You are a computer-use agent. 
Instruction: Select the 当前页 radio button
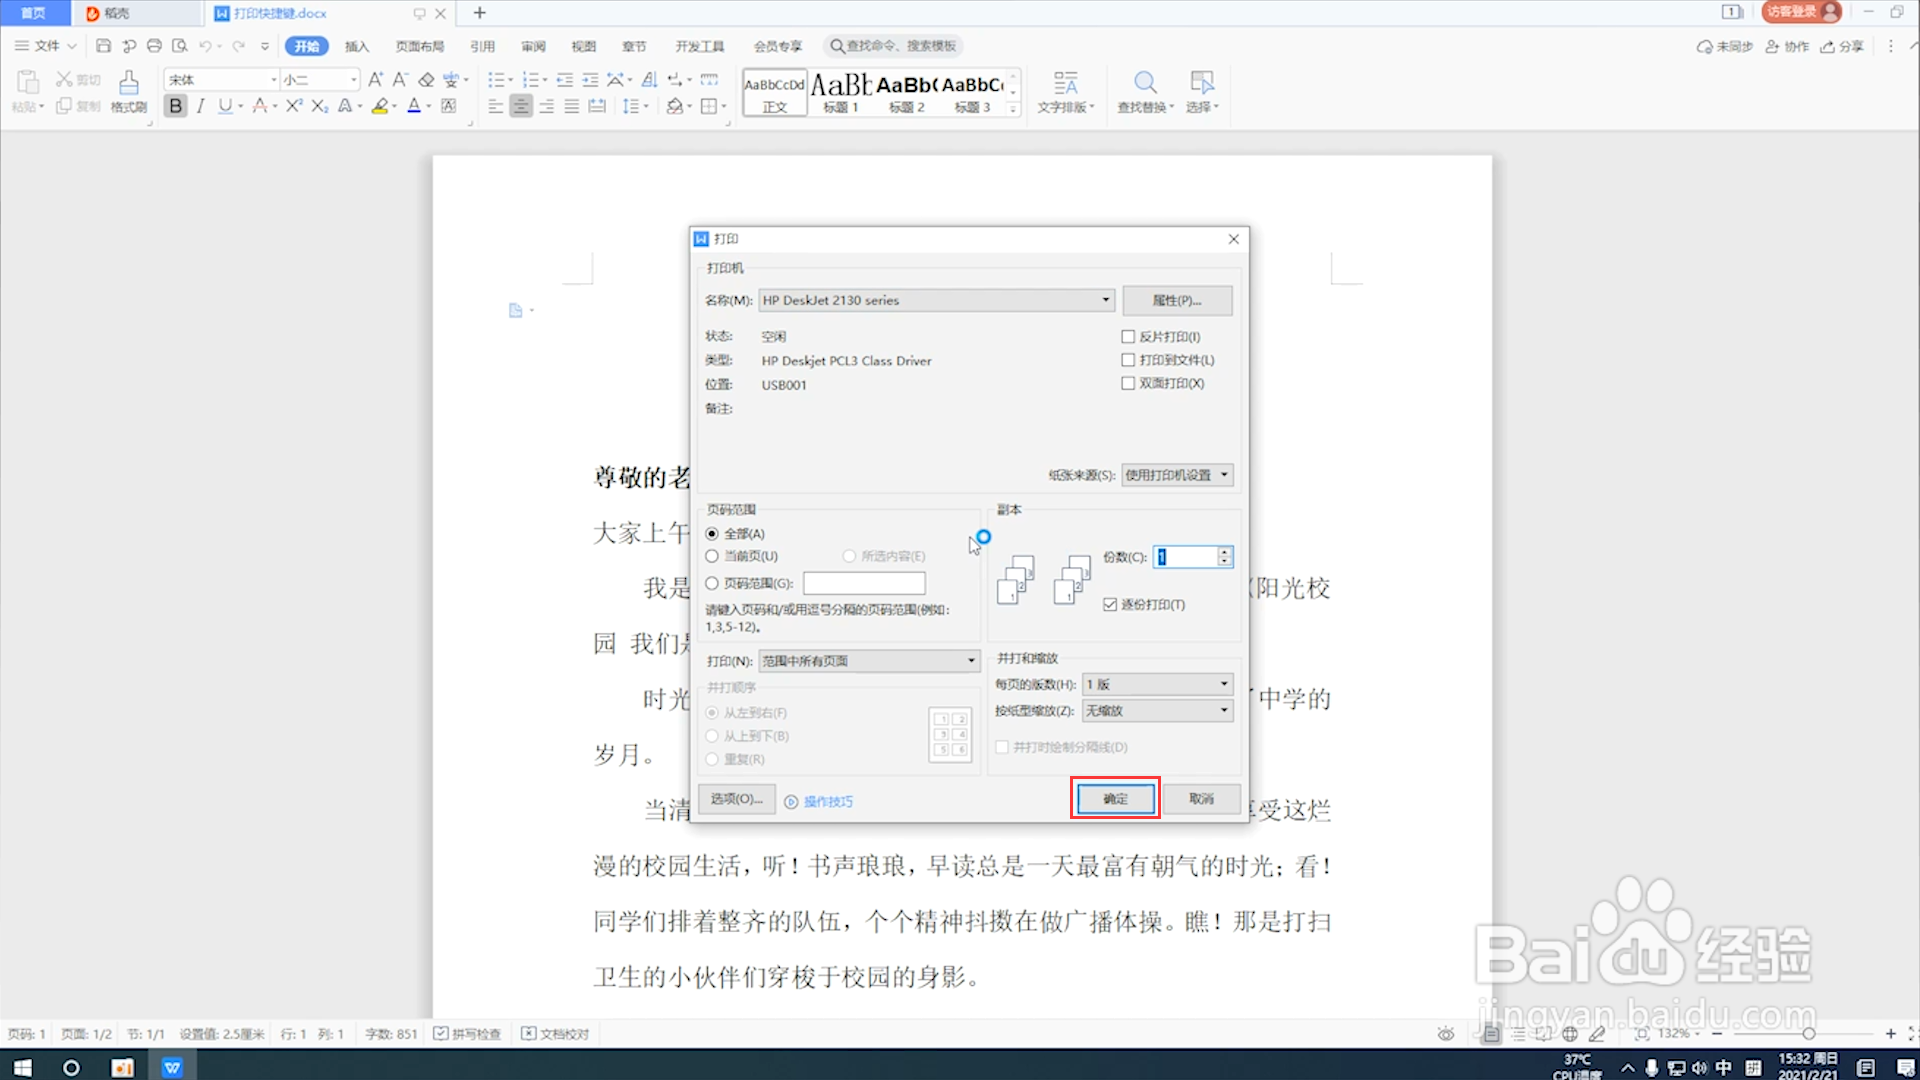(712, 556)
